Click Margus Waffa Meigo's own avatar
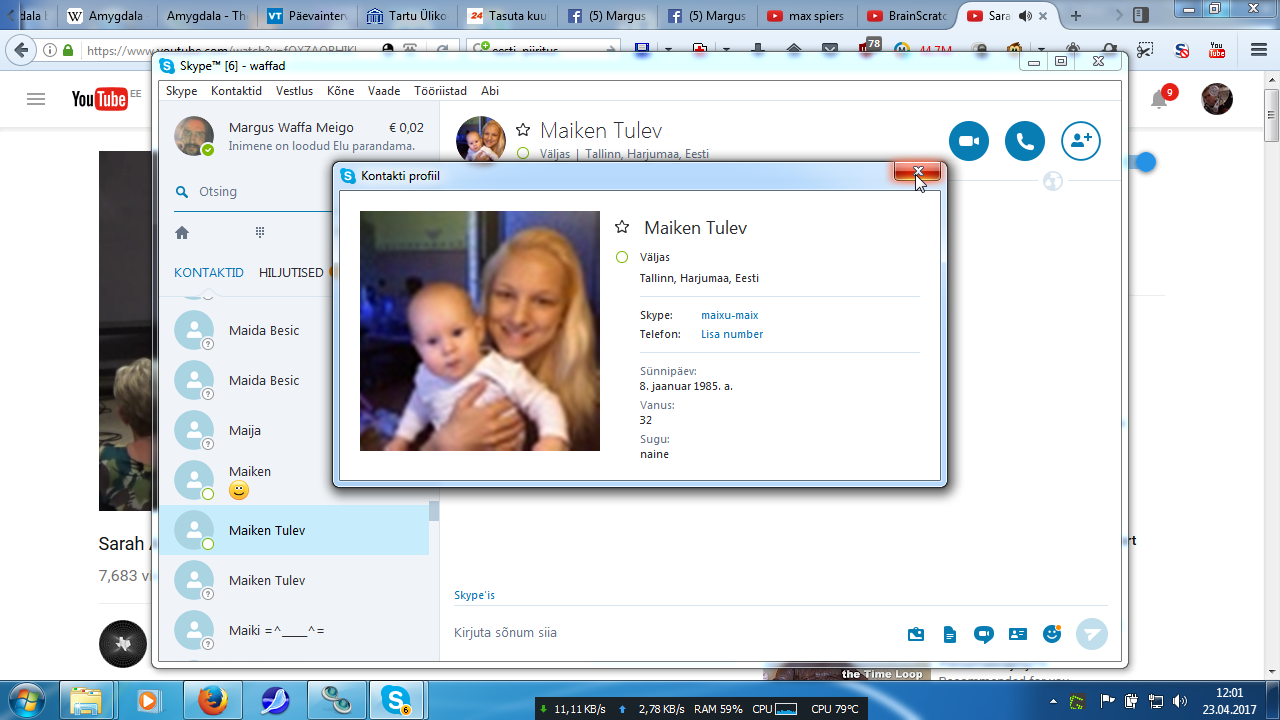This screenshot has height=720, width=1280. [194, 136]
